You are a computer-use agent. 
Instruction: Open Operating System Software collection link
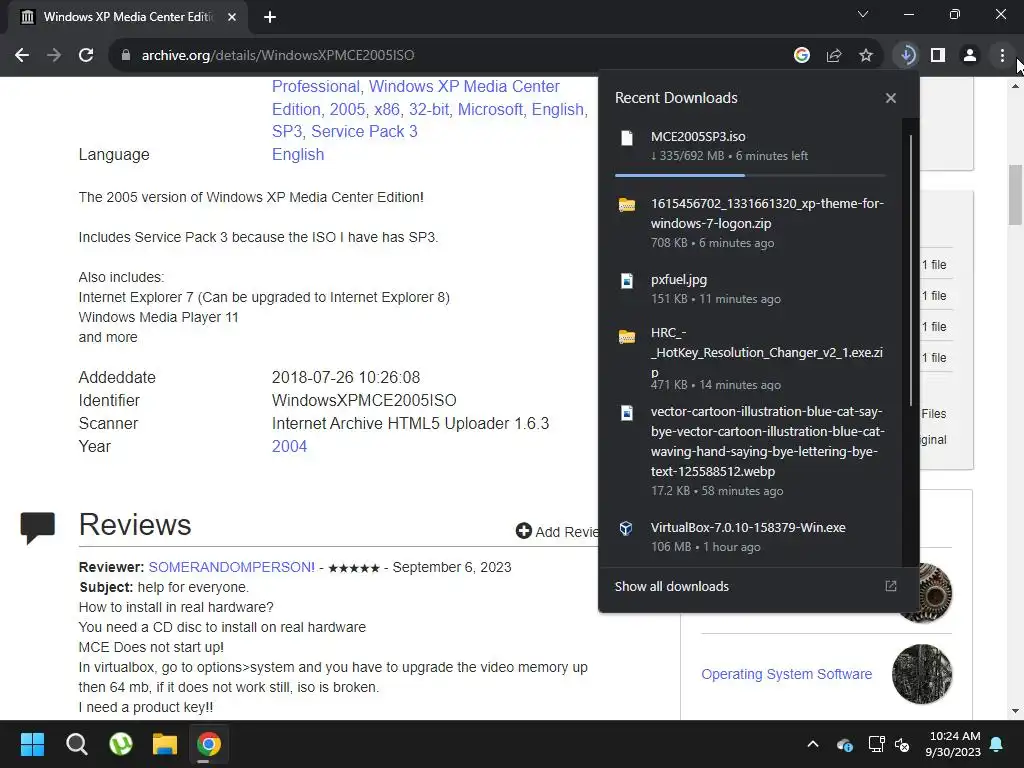[786, 674]
